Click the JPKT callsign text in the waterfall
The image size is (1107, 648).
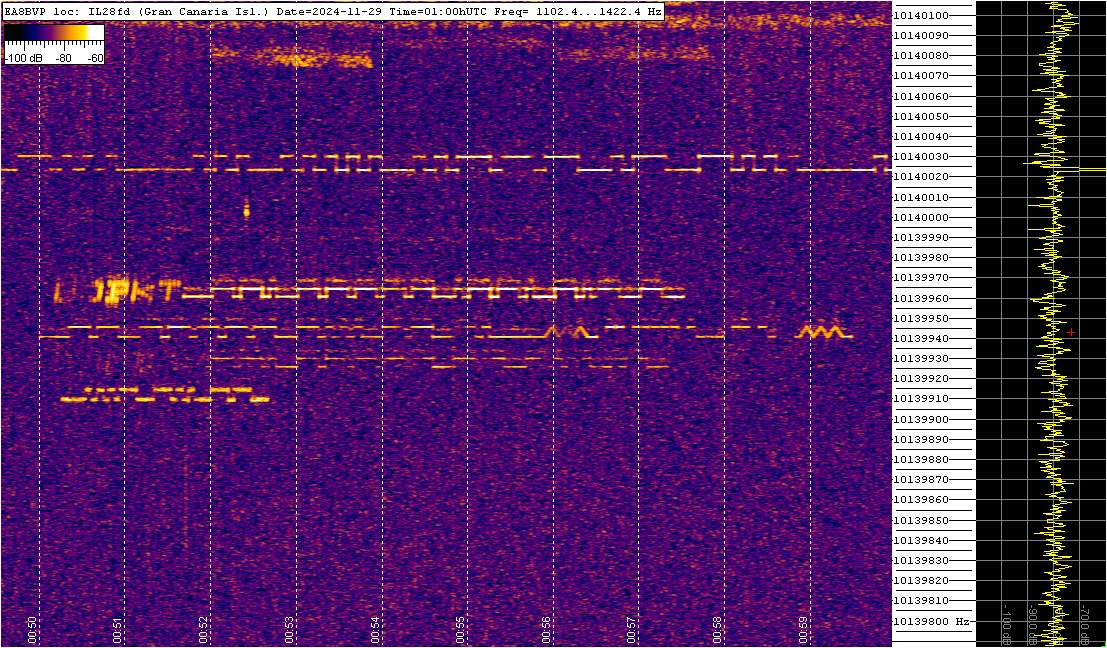click(137, 292)
